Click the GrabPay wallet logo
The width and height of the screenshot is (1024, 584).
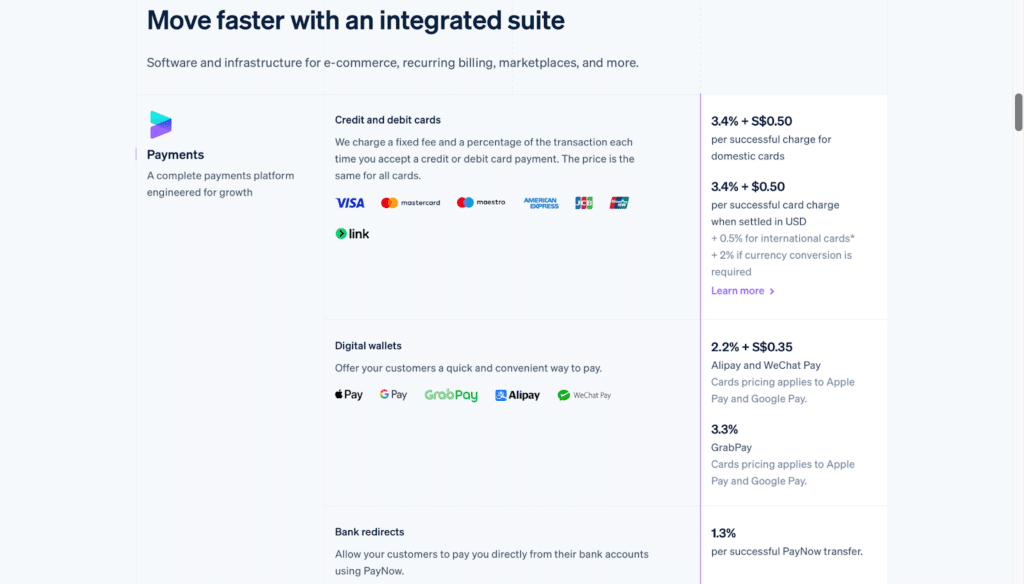coord(451,395)
